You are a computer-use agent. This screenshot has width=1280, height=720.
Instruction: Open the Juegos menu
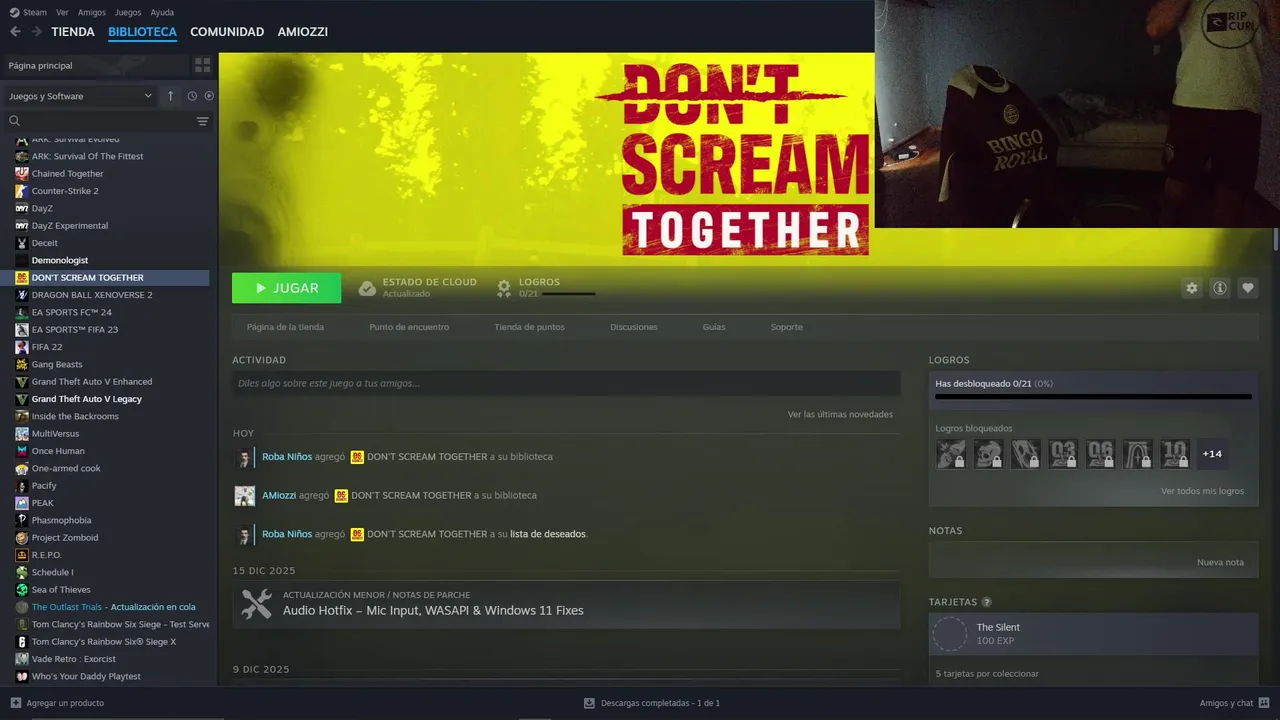128,13
